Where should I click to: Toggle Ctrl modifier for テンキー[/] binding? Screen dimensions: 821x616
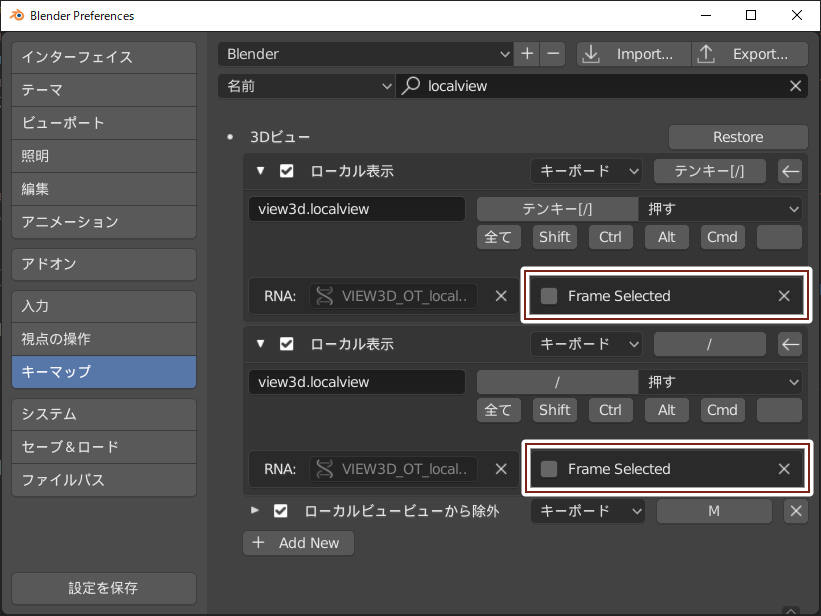[611, 237]
